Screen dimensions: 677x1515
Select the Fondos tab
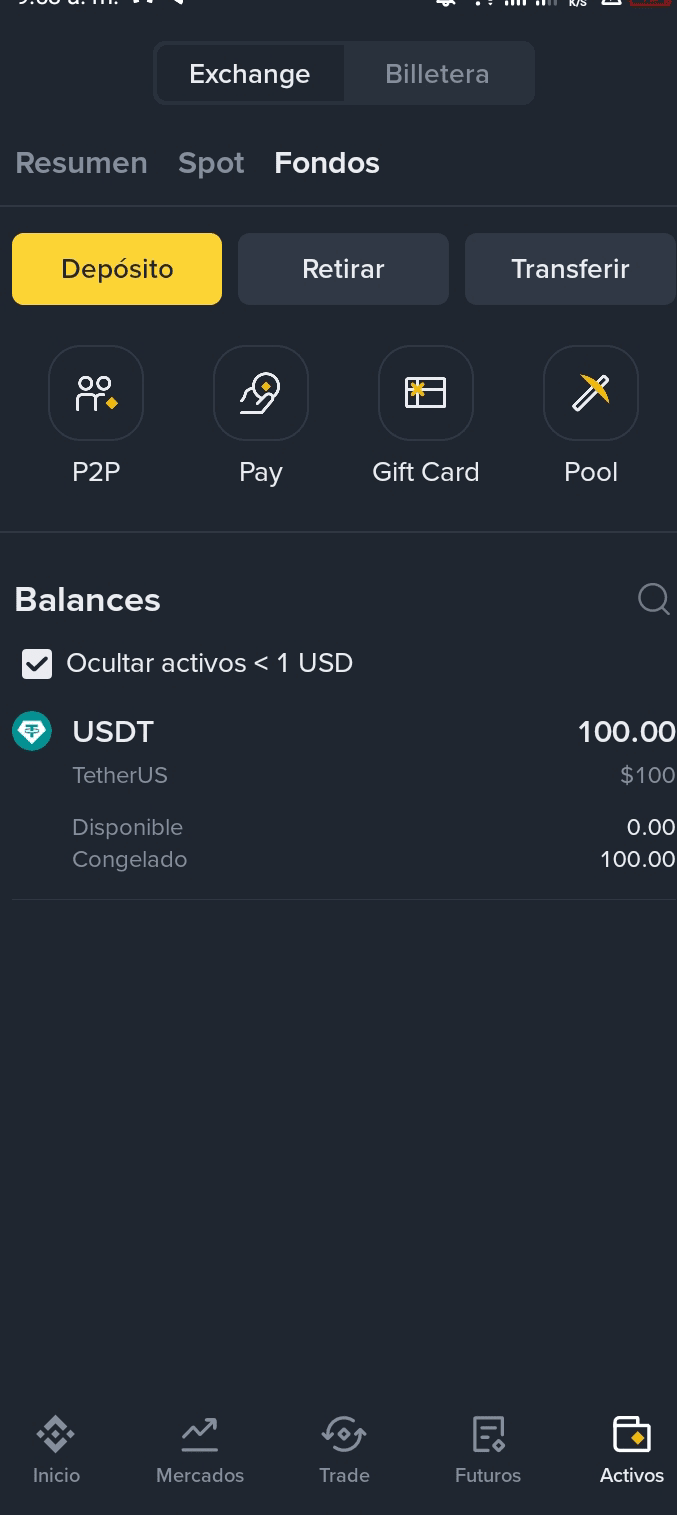coord(327,163)
